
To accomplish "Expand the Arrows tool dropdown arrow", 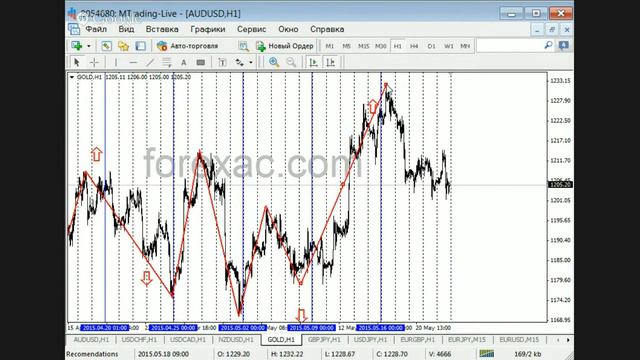I will [251, 63].
